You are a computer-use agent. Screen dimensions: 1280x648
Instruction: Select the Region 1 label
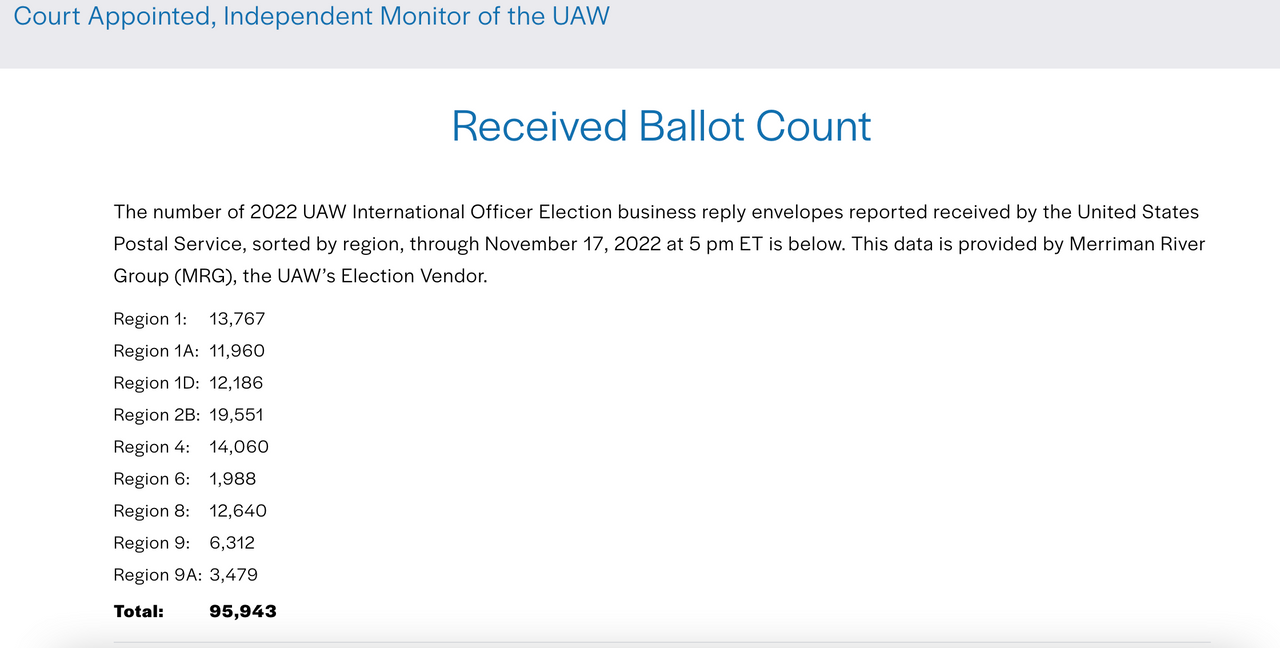coord(150,319)
